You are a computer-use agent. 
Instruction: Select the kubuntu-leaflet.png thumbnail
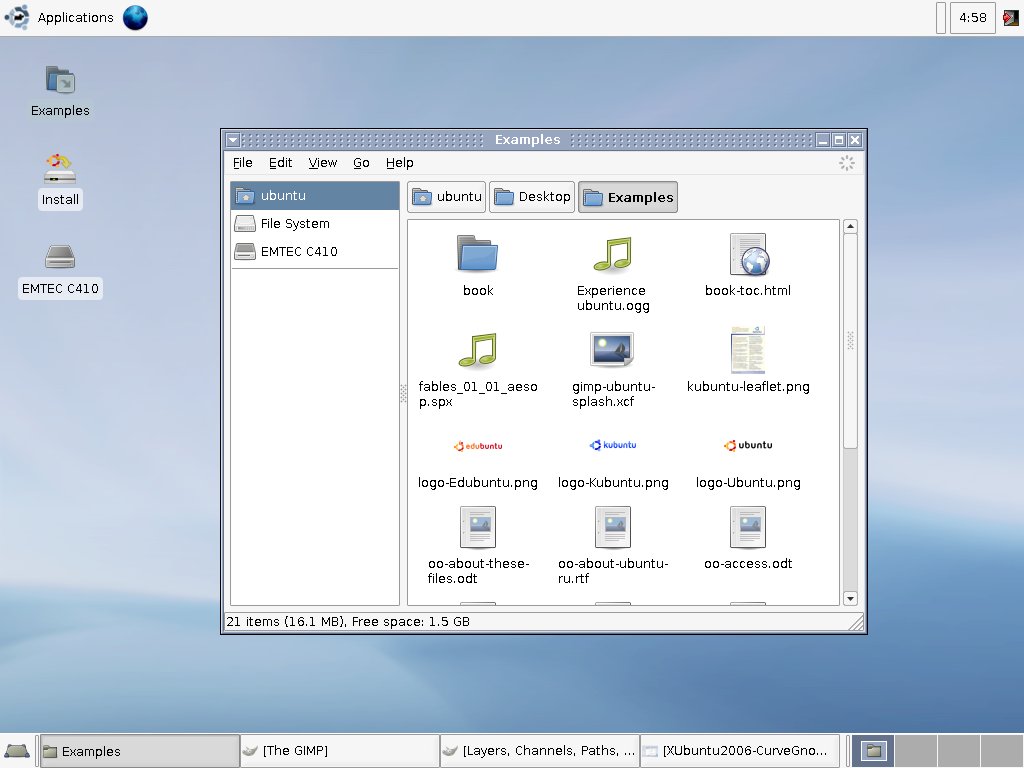coord(748,349)
